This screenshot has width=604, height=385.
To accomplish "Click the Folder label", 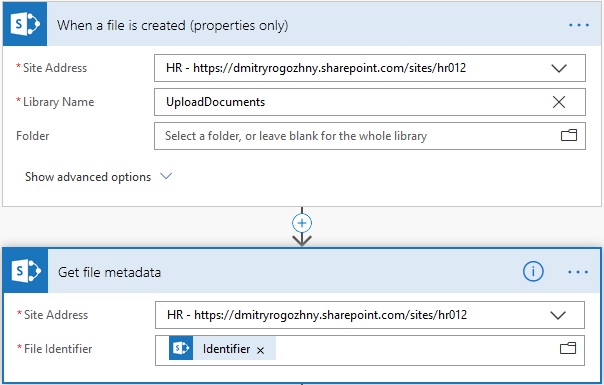I will (x=33, y=136).
